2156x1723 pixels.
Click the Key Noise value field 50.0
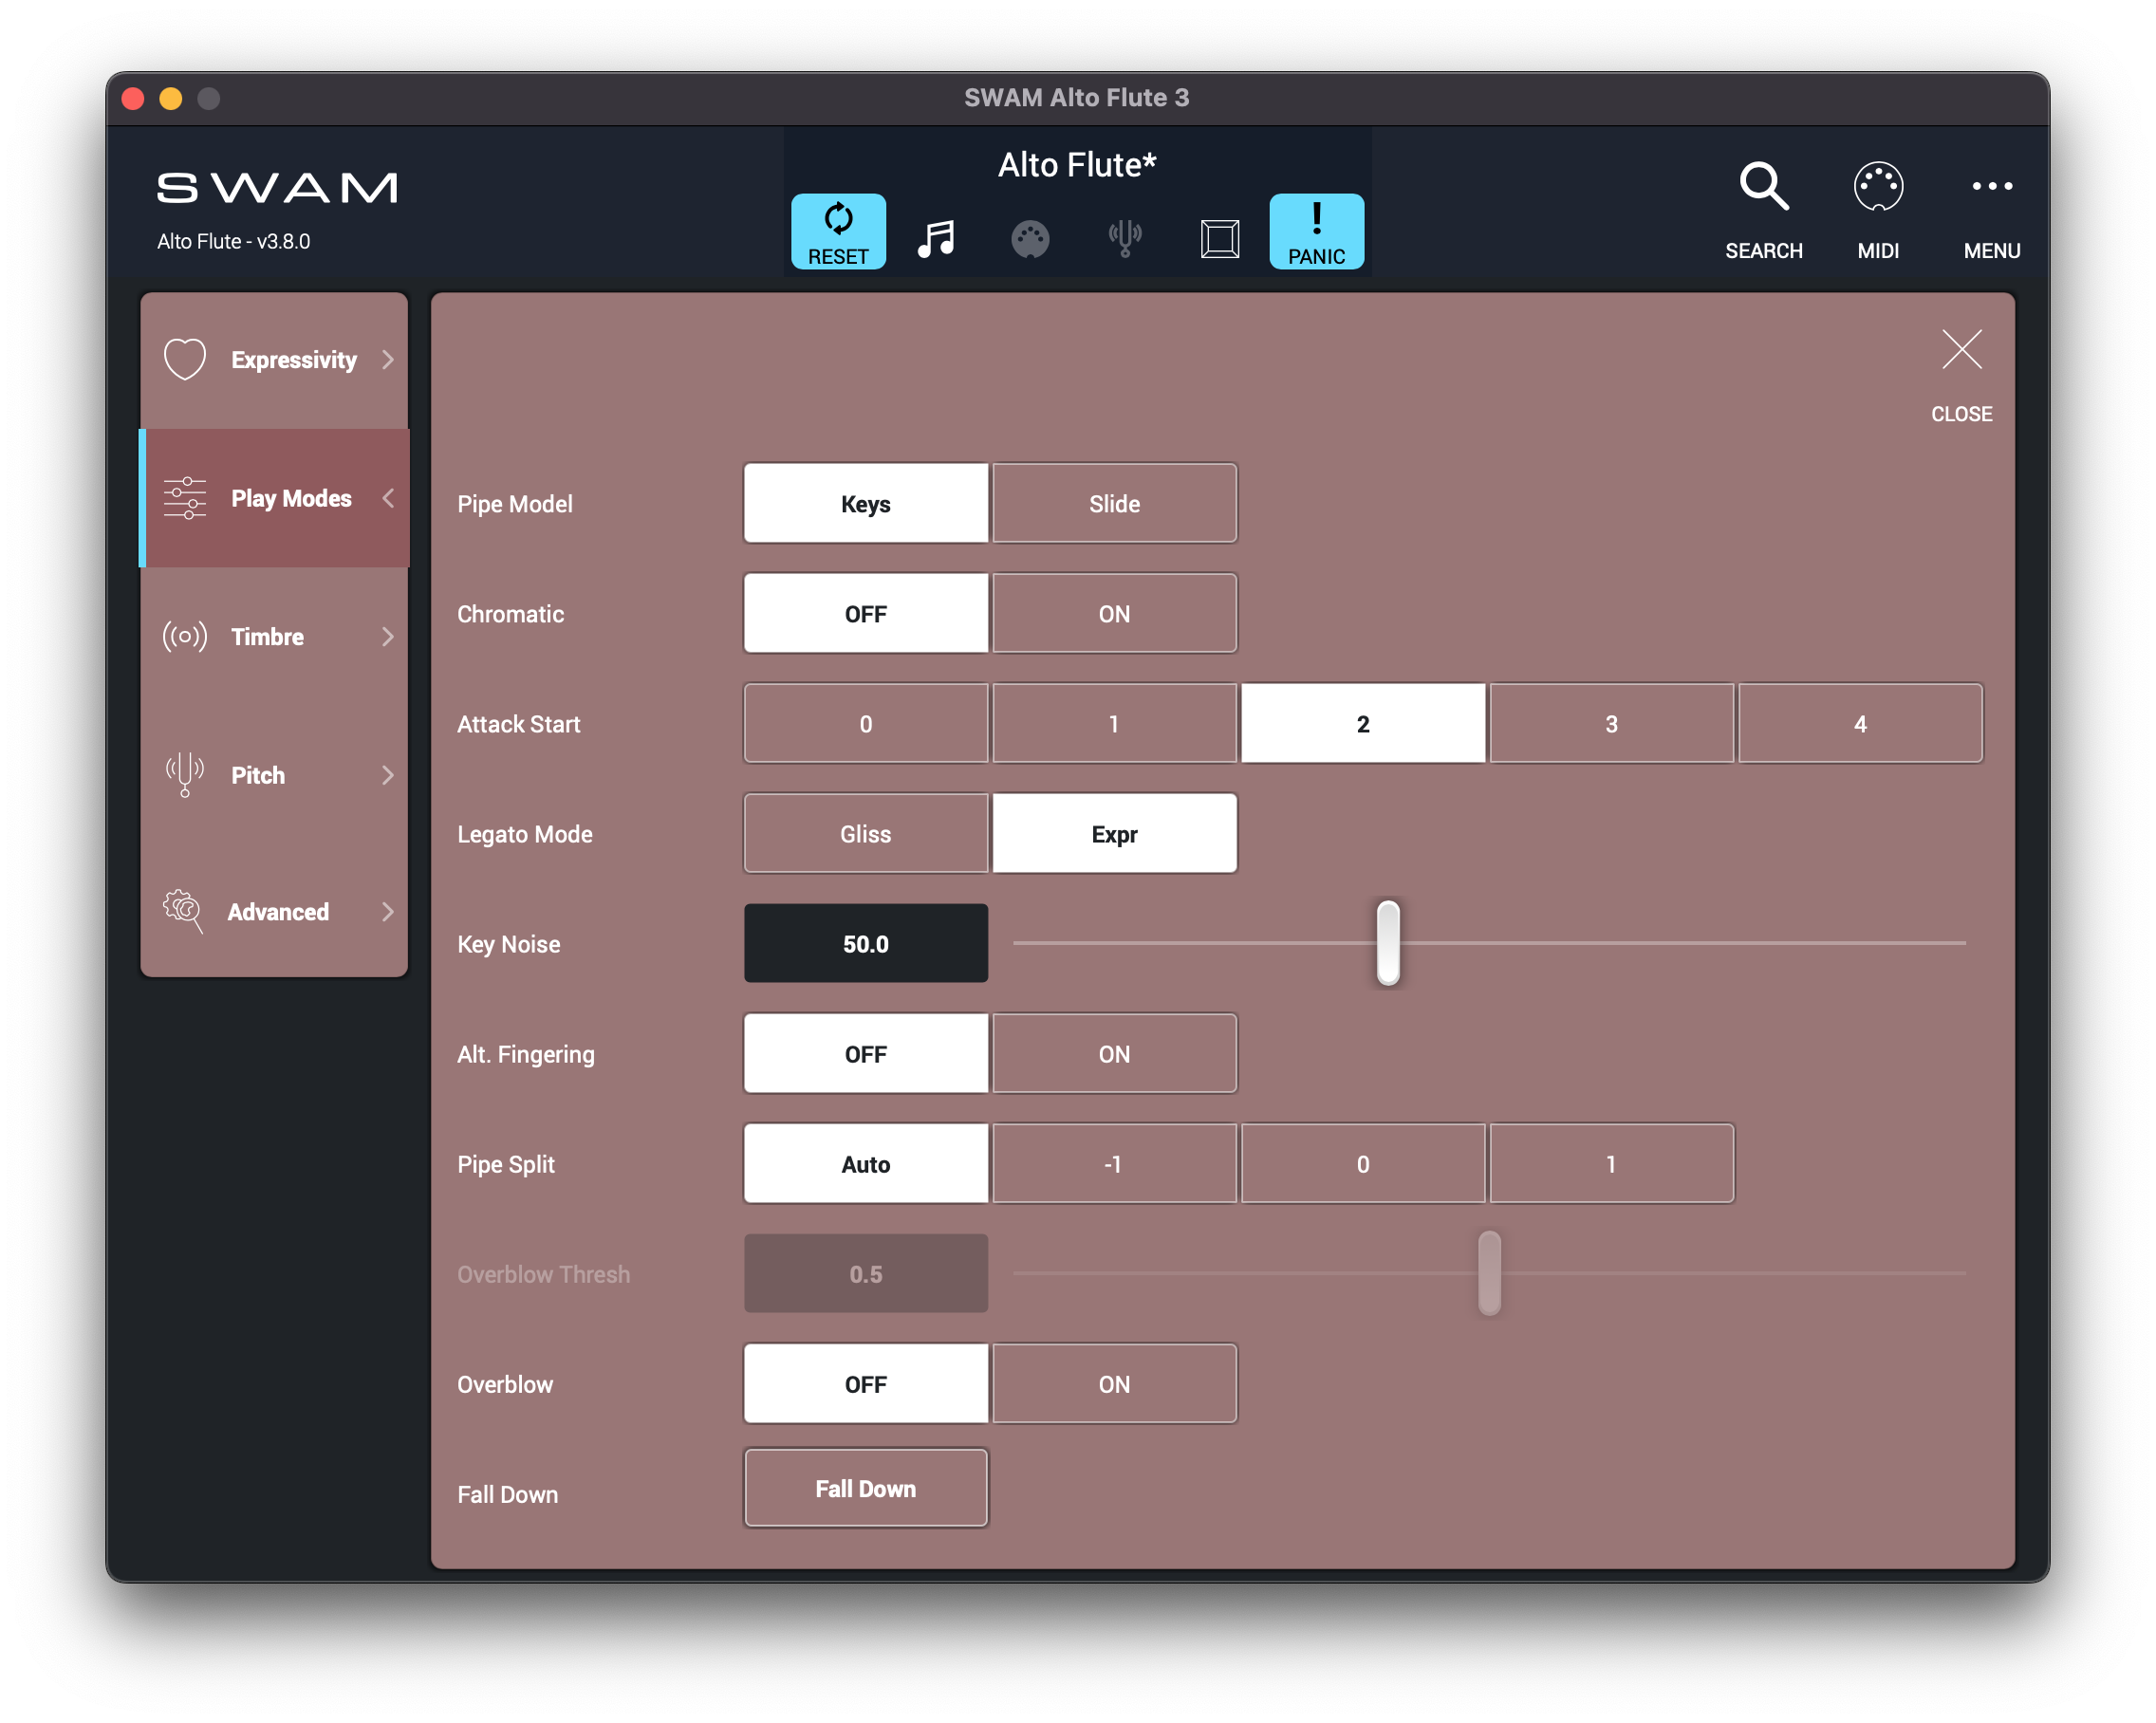(x=865, y=944)
